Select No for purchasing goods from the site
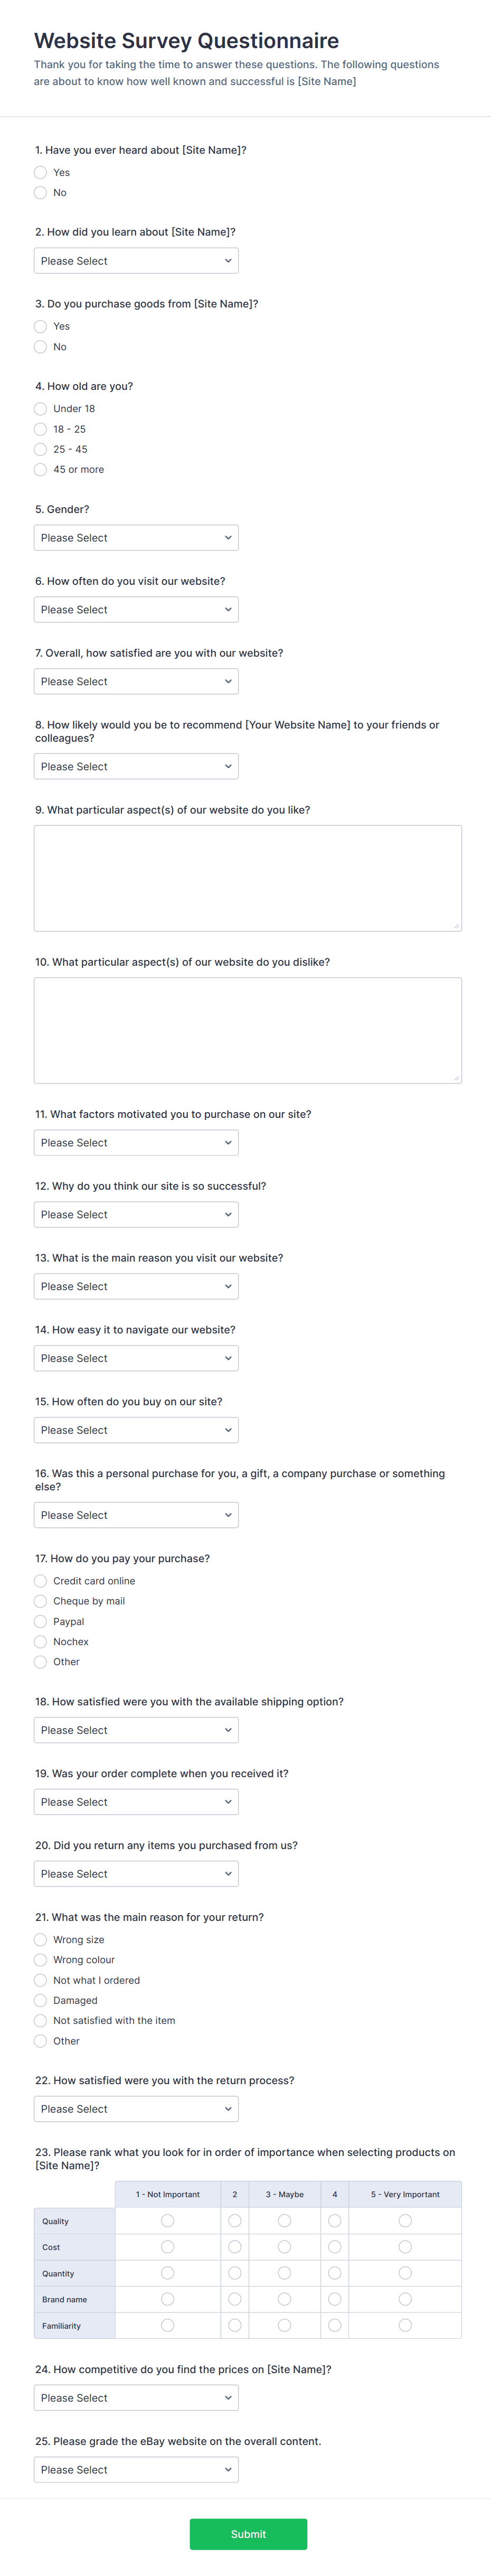The height and width of the screenshot is (2576, 491). pyautogui.click(x=40, y=347)
